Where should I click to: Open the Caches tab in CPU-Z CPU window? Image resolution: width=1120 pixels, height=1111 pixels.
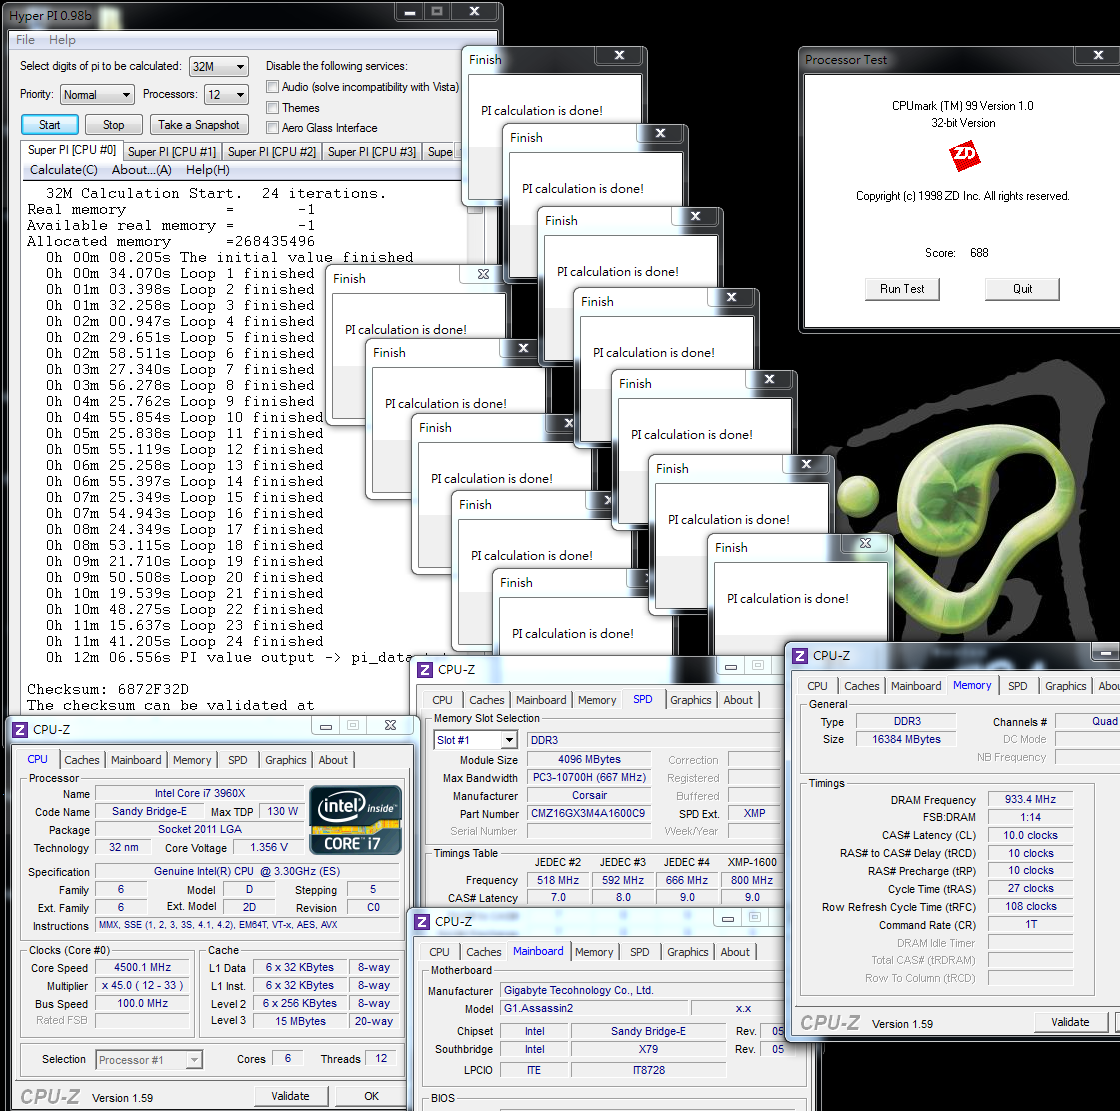point(81,760)
